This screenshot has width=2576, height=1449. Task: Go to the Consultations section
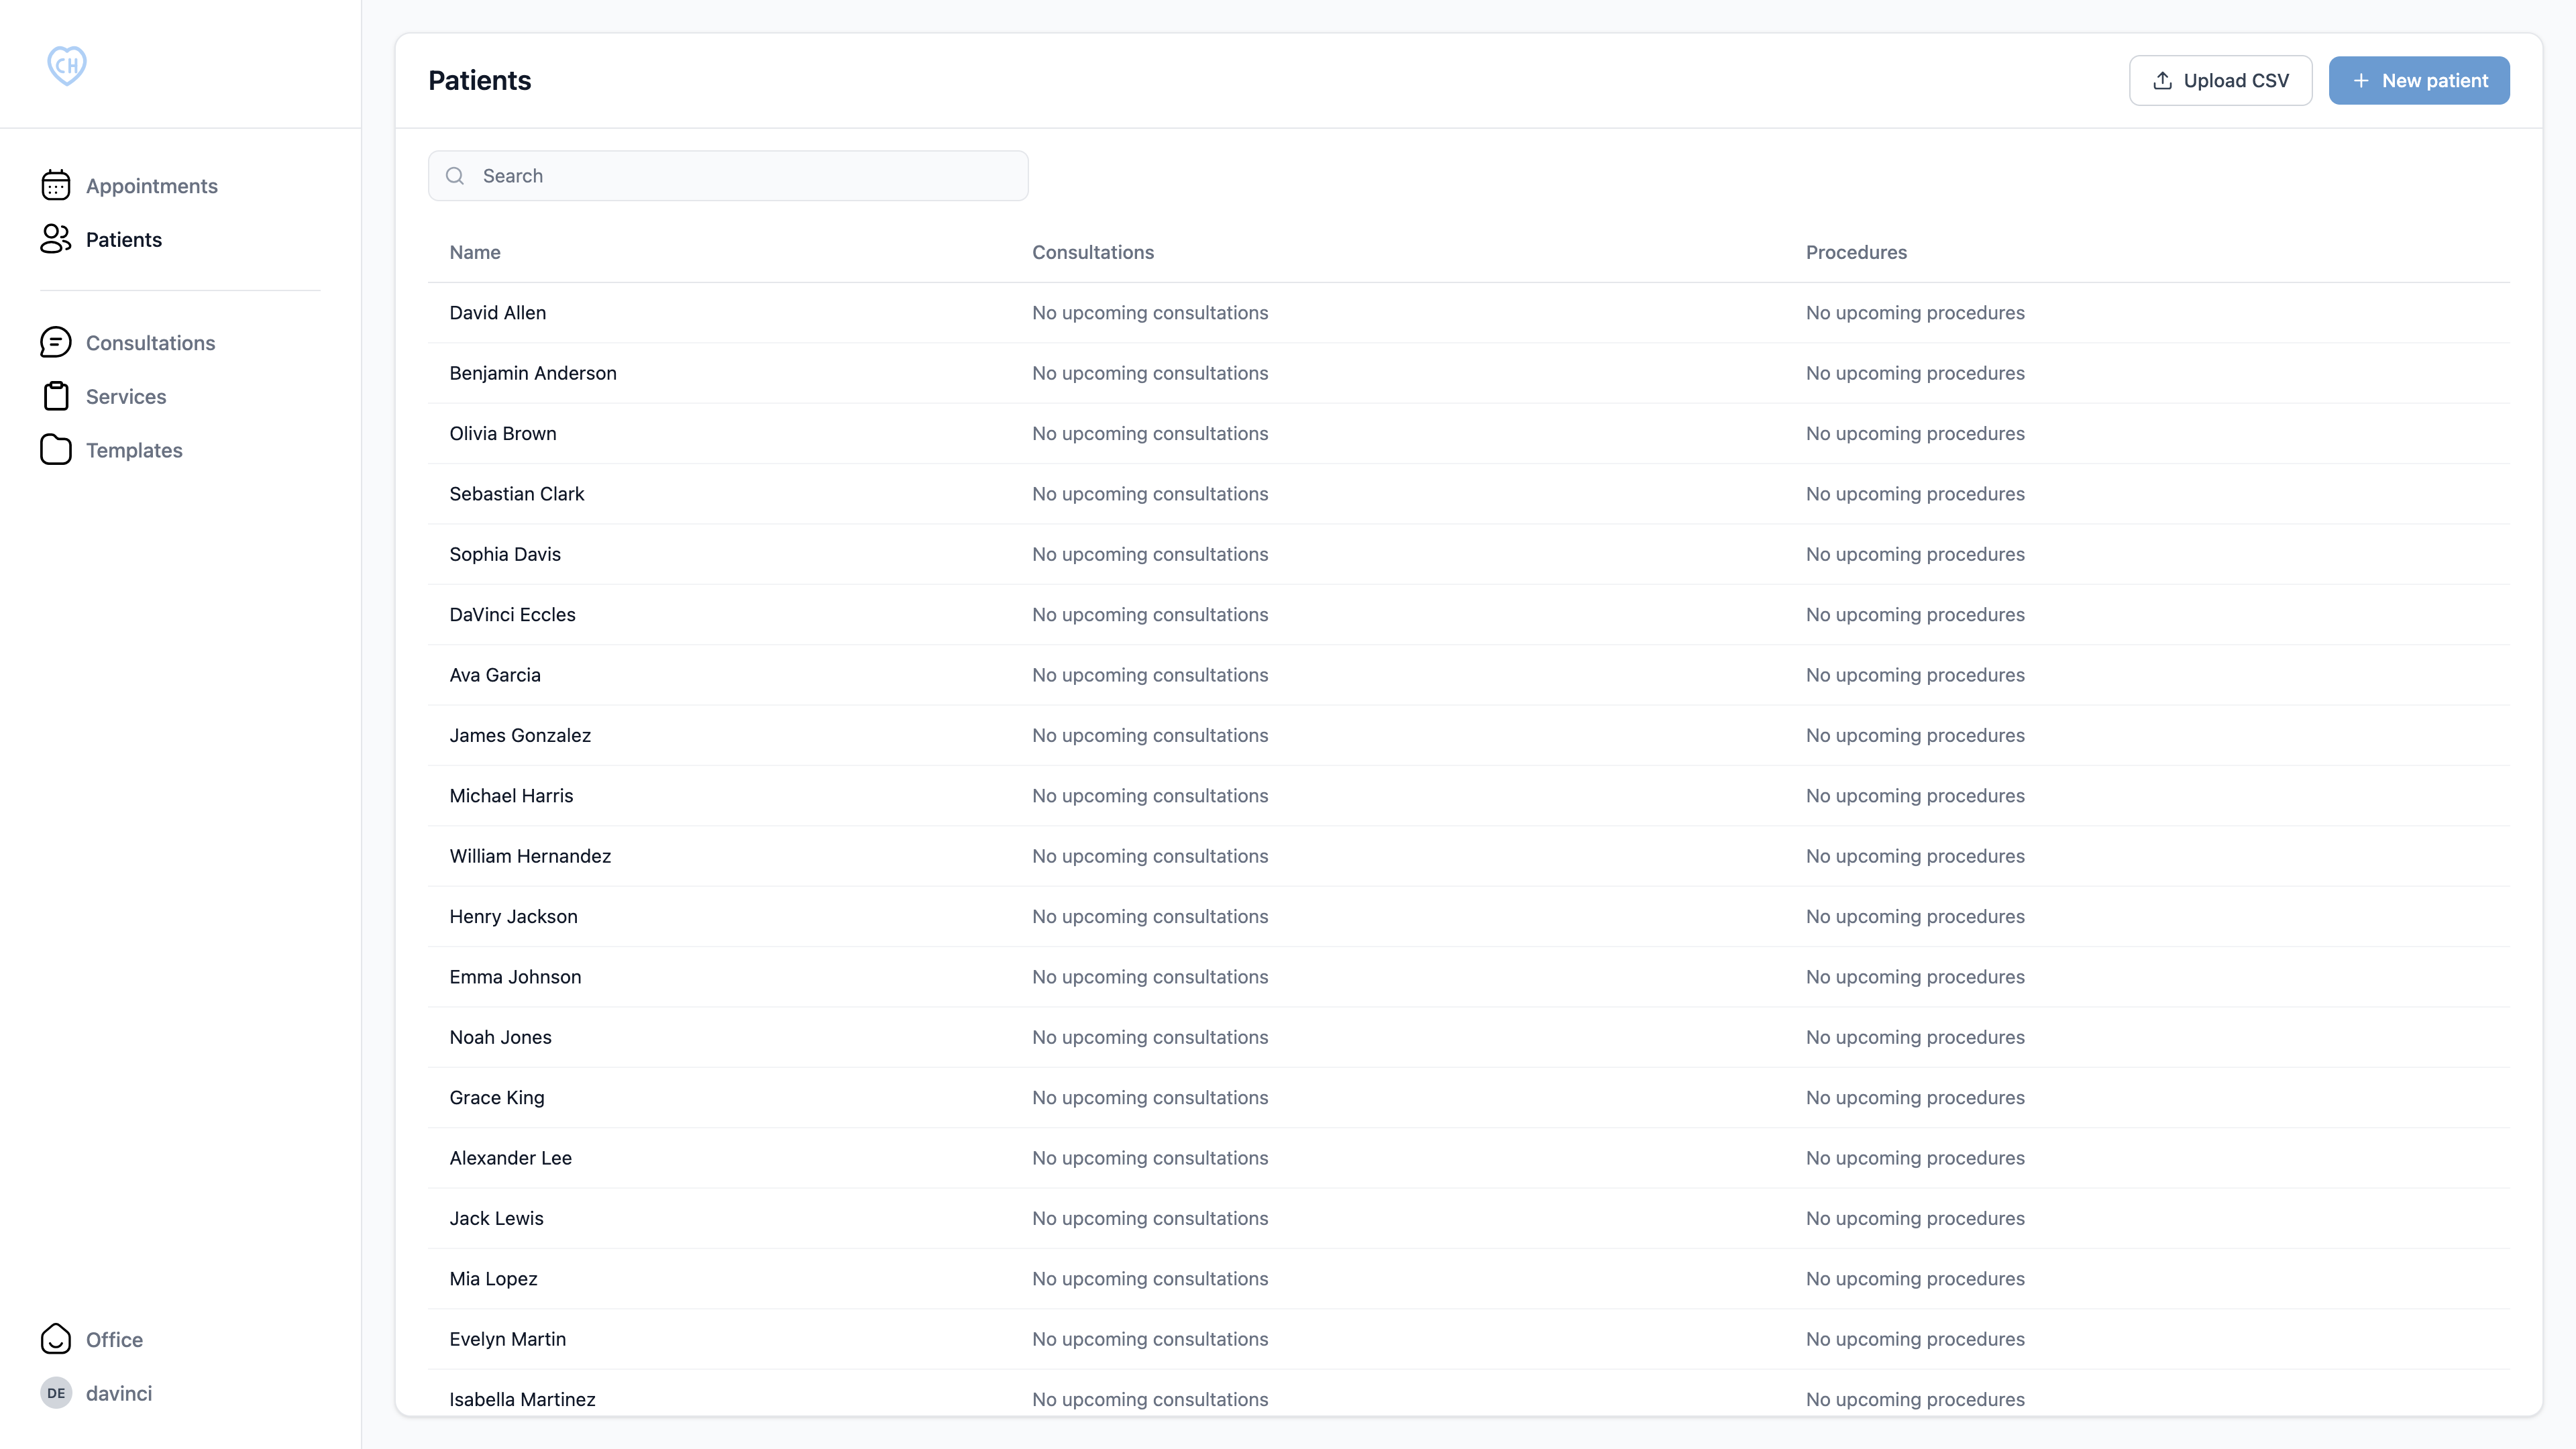click(x=150, y=343)
